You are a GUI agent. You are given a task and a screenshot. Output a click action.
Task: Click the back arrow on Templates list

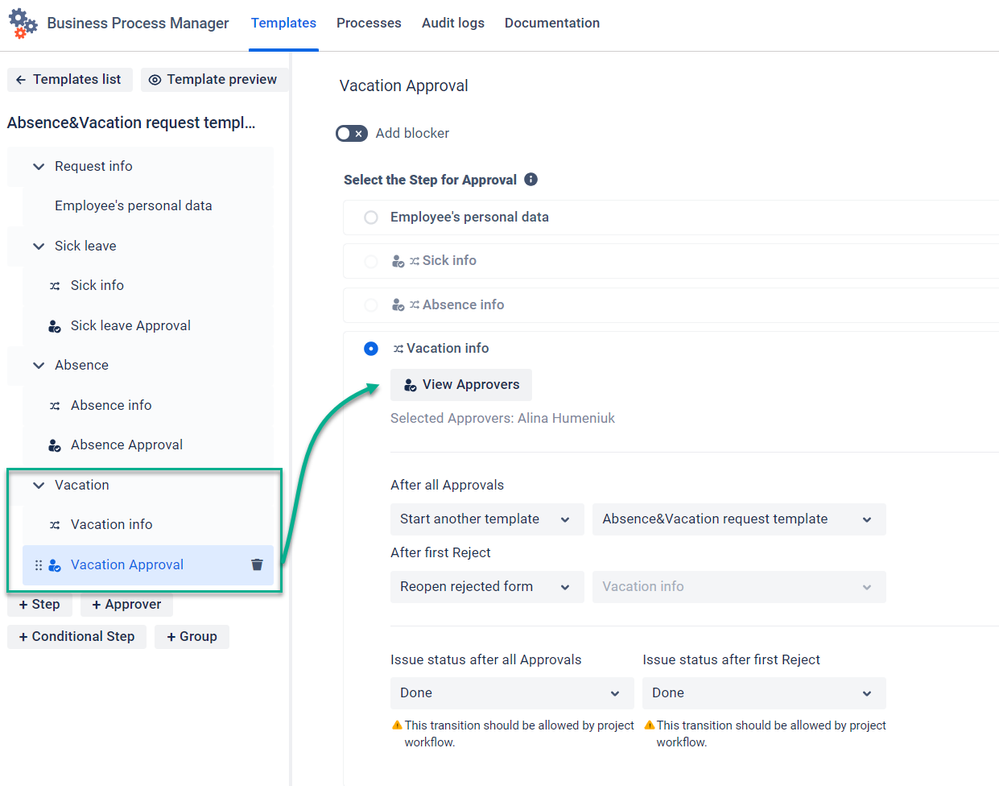(x=20, y=80)
